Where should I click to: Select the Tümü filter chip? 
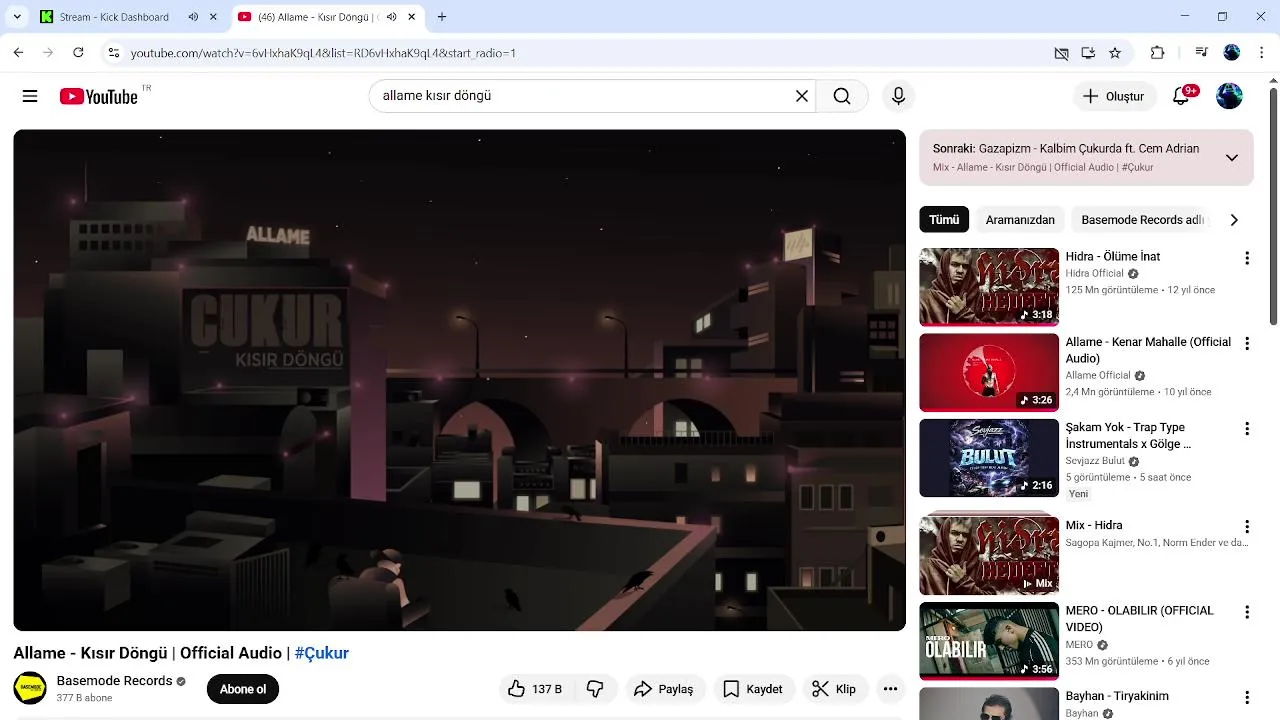point(944,220)
